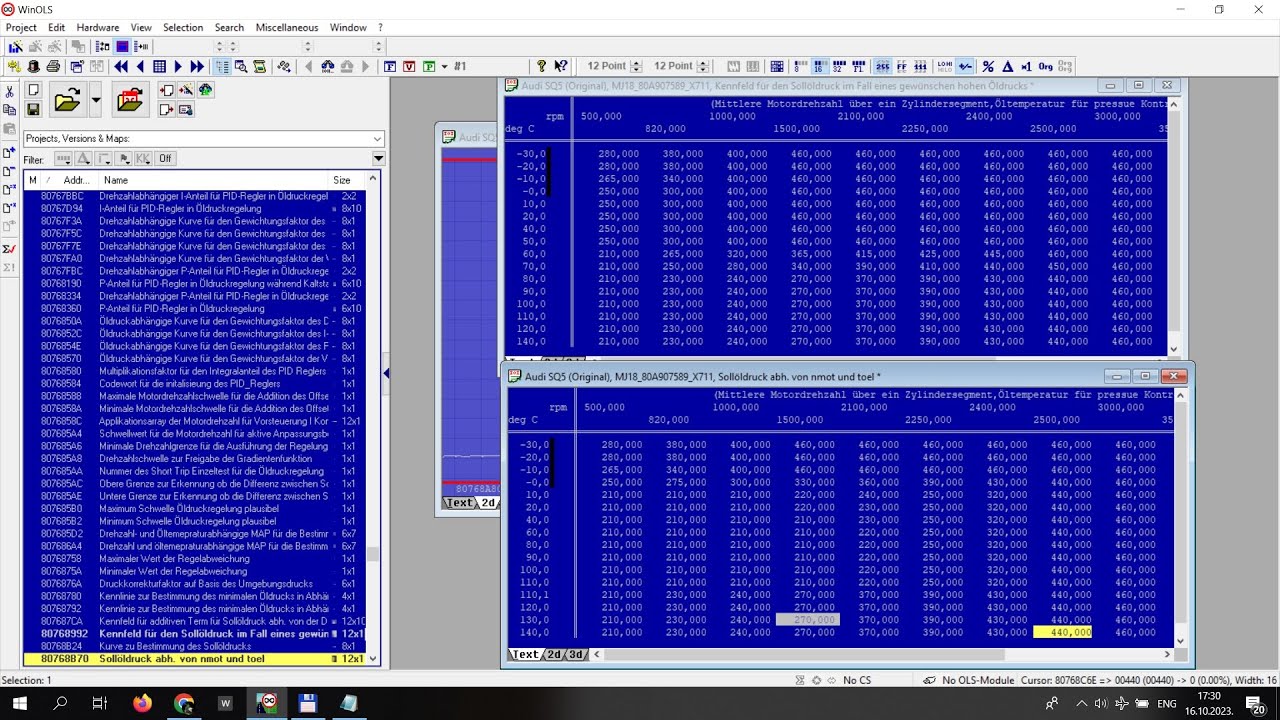Toggle 32-bit data display

pyautogui.click(x=839, y=66)
